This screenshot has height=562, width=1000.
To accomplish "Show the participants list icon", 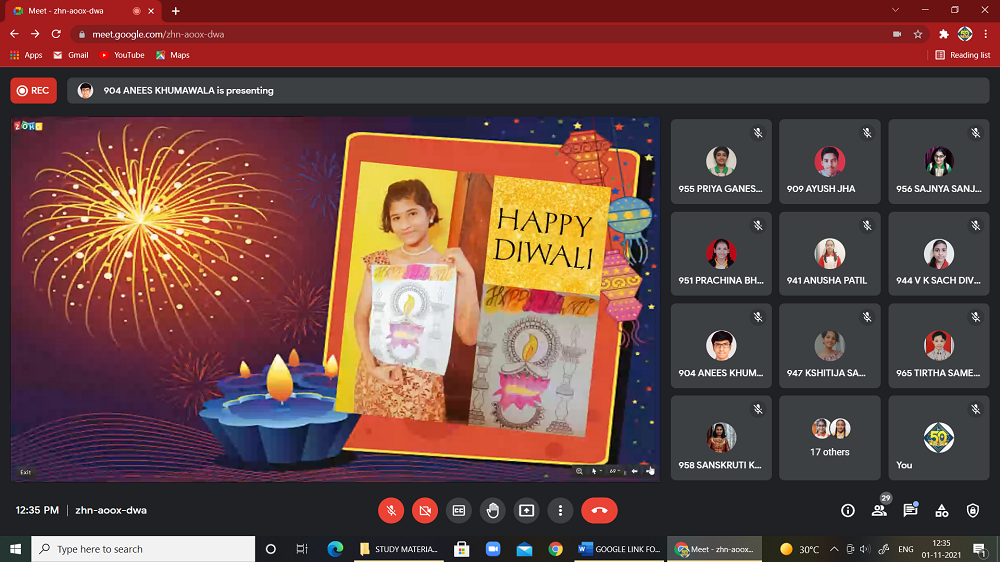I will [879, 510].
